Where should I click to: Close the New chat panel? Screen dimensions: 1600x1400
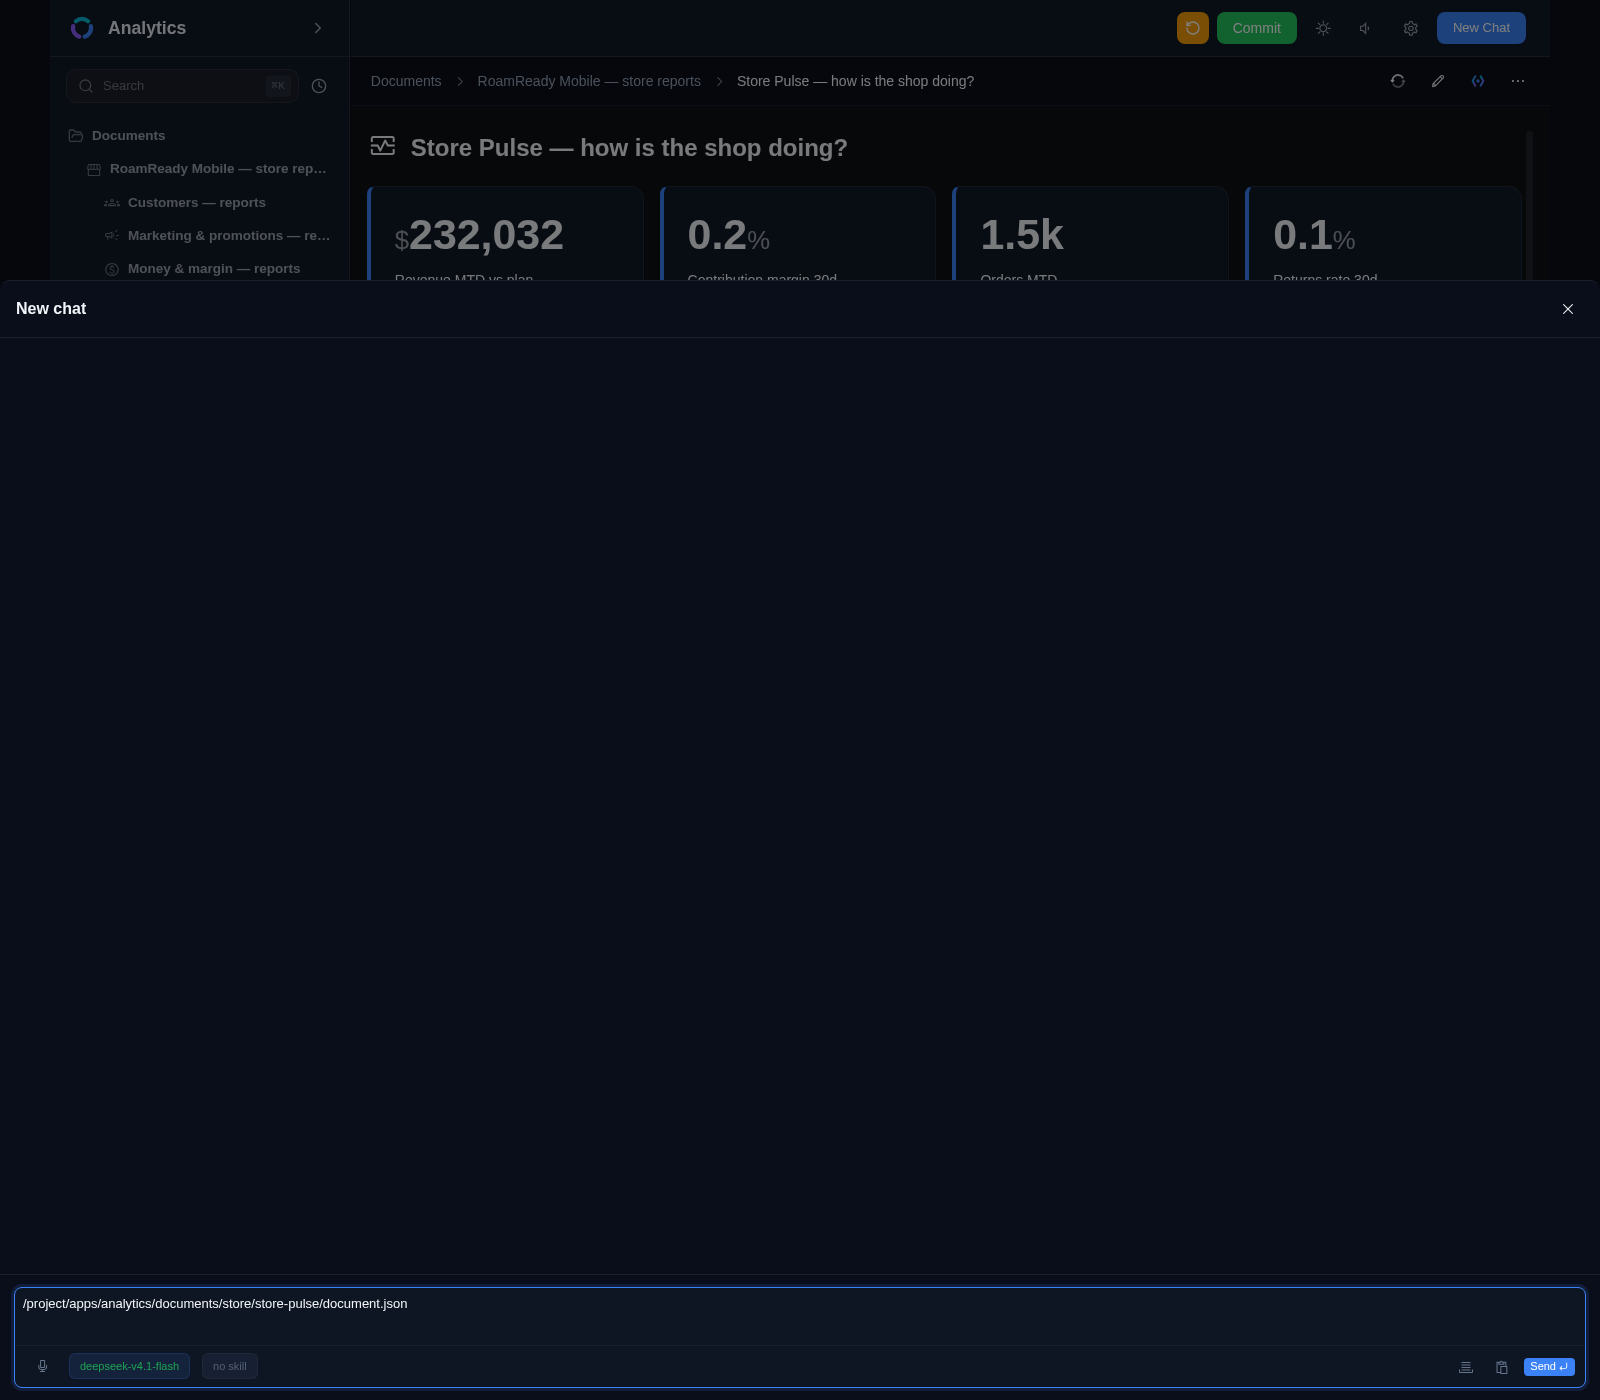pyautogui.click(x=1568, y=309)
